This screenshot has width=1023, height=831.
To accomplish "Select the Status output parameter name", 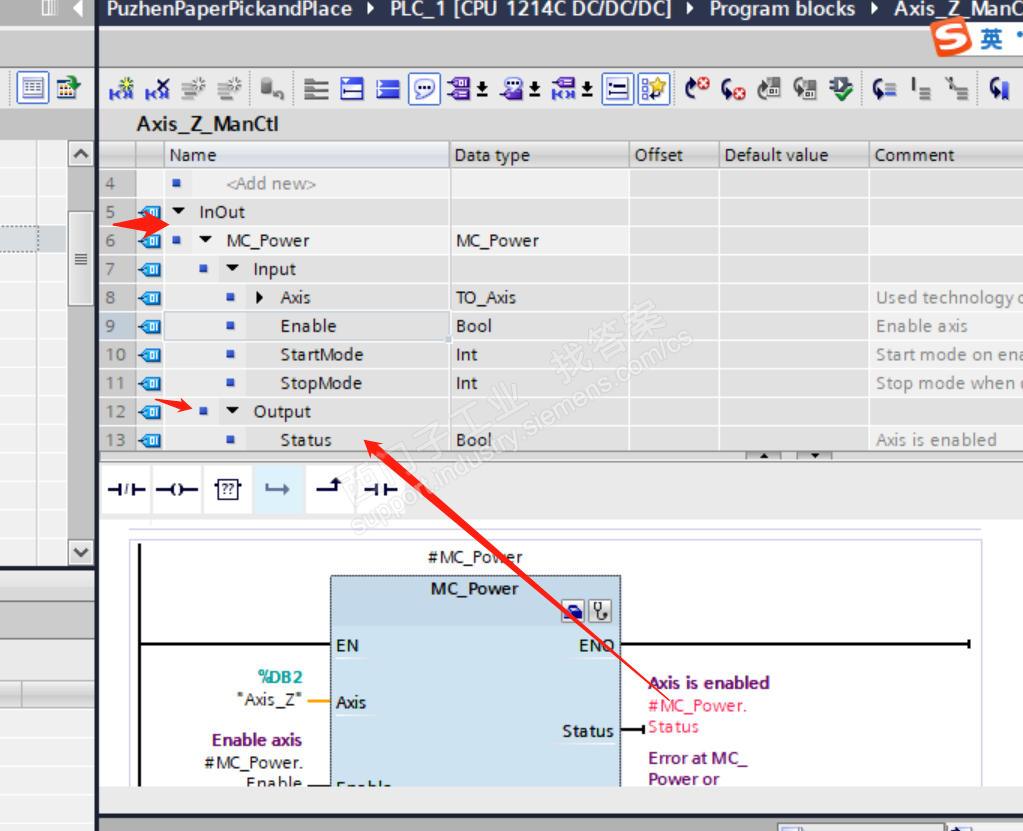I will coord(306,440).
